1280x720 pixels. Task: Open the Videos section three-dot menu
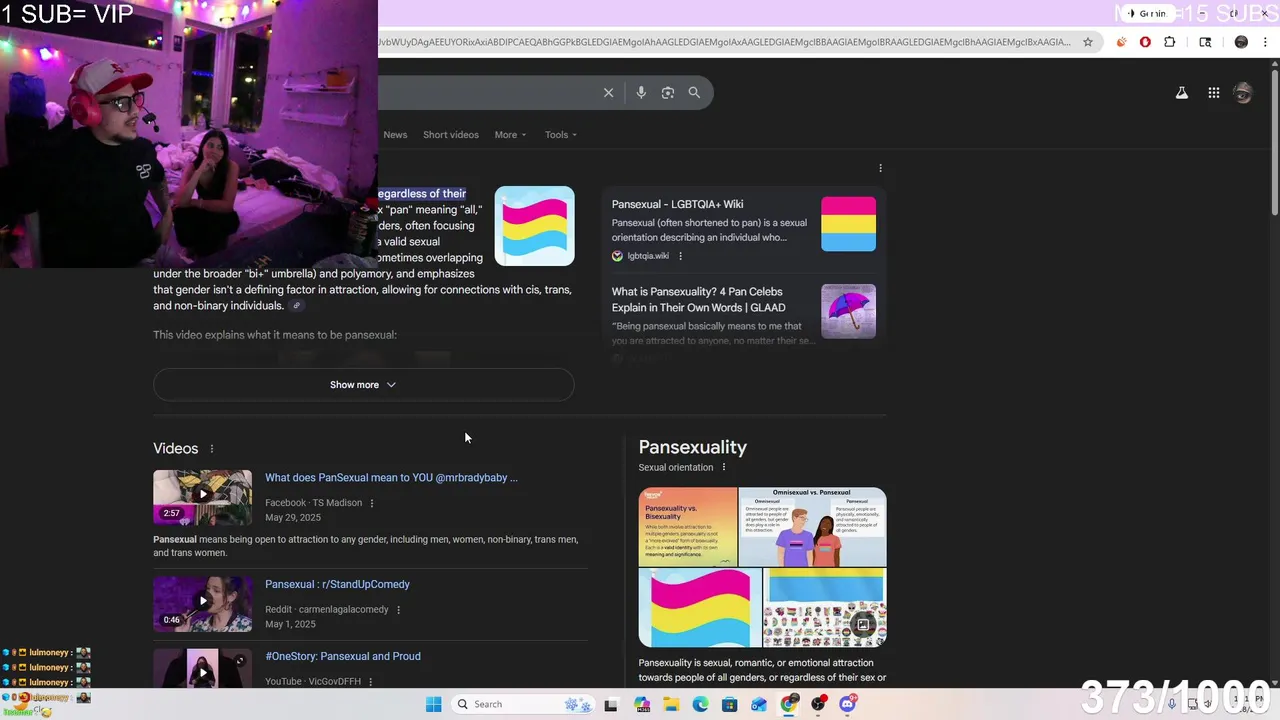pos(211,449)
